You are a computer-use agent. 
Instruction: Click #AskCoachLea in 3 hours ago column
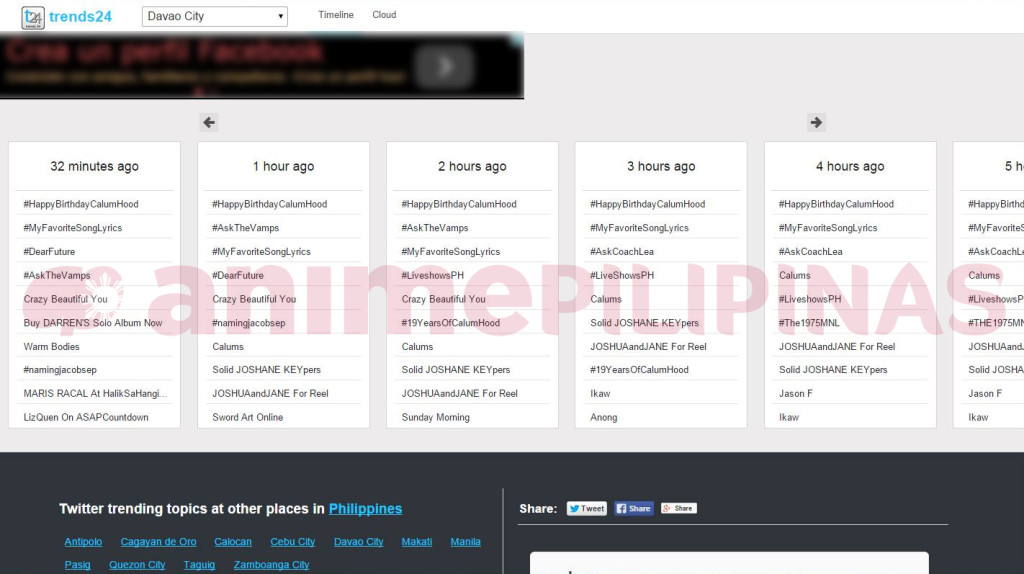click(x=622, y=251)
